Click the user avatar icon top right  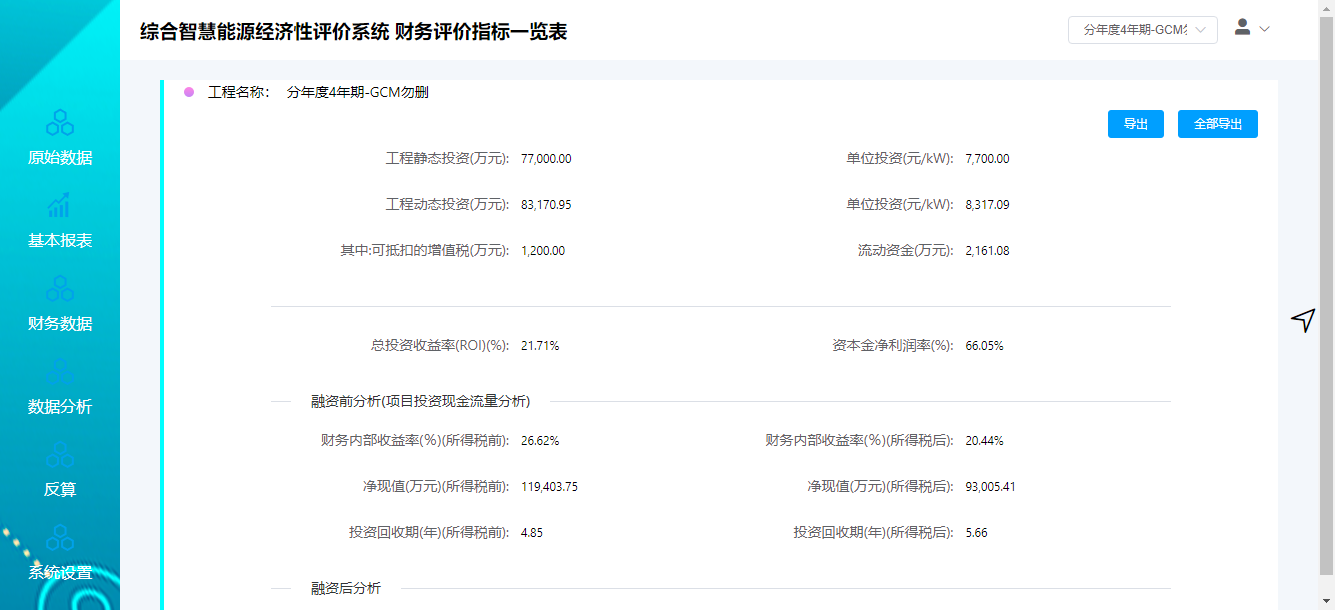click(x=1243, y=29)
